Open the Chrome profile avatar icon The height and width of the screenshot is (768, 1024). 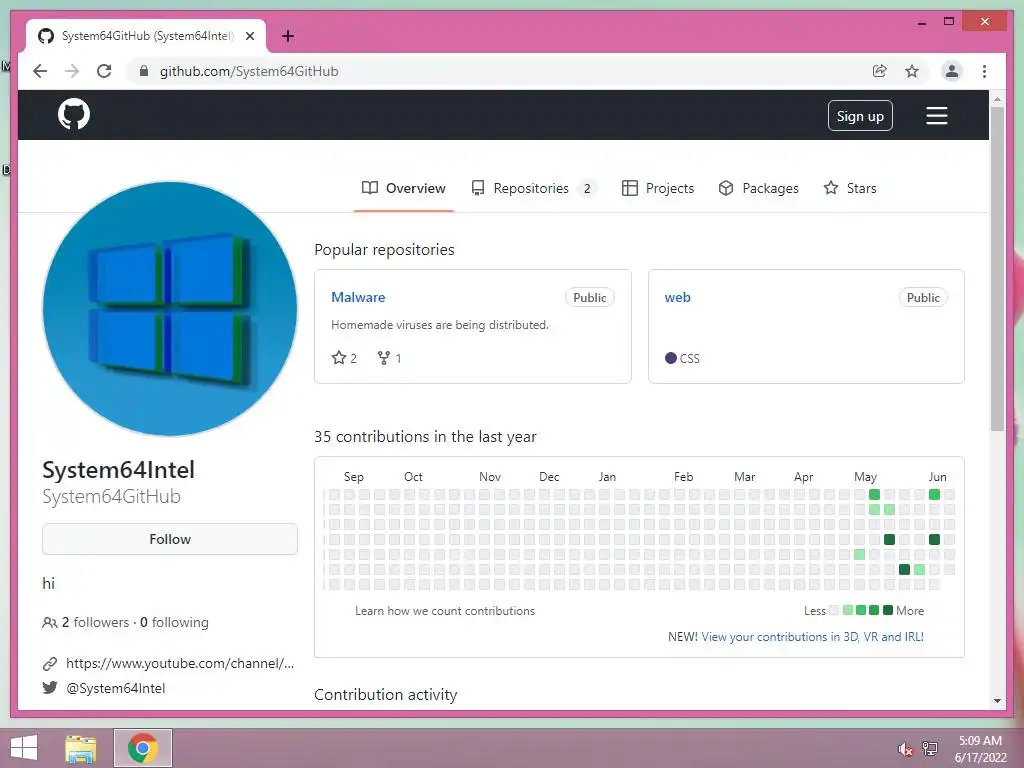[x=952, y=71]
